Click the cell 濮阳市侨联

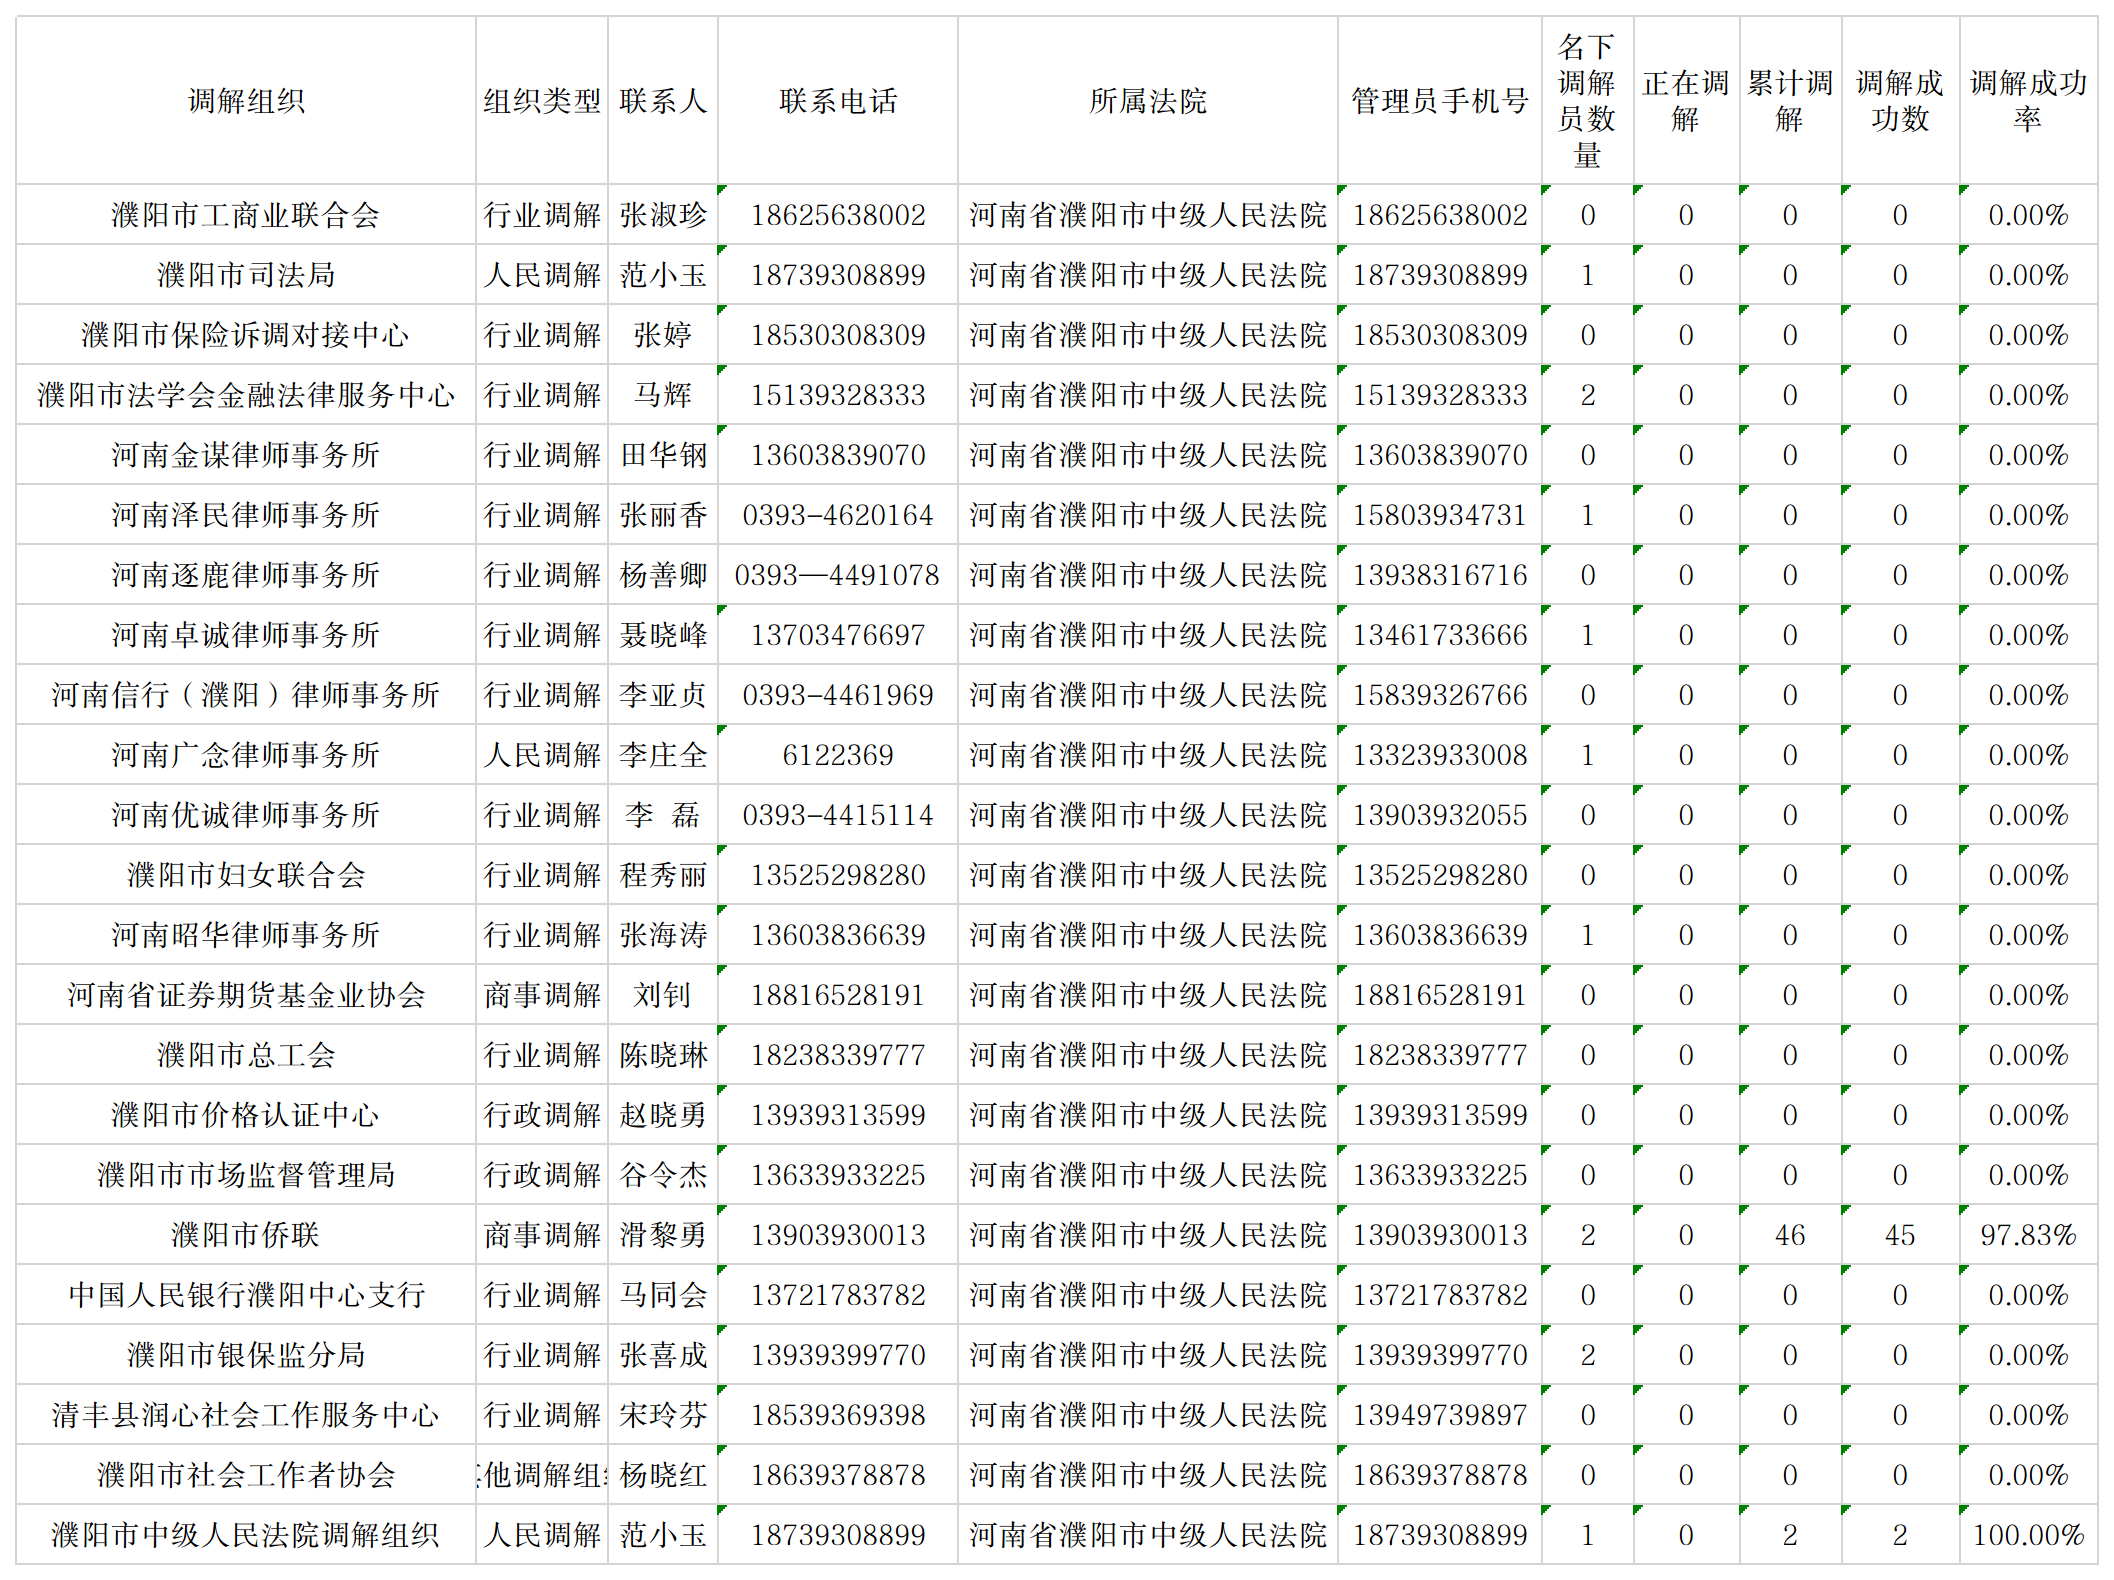pos(246,1235)
